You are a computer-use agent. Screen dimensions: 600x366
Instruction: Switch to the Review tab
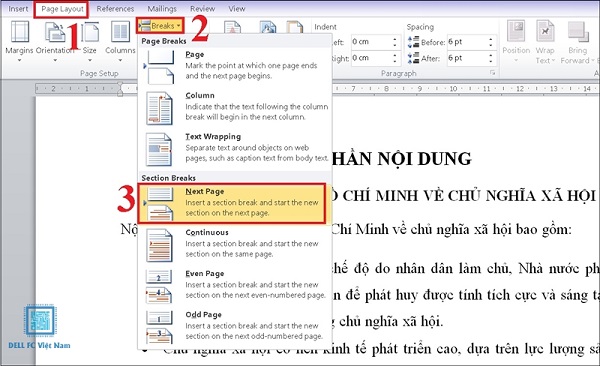(202, 8)
